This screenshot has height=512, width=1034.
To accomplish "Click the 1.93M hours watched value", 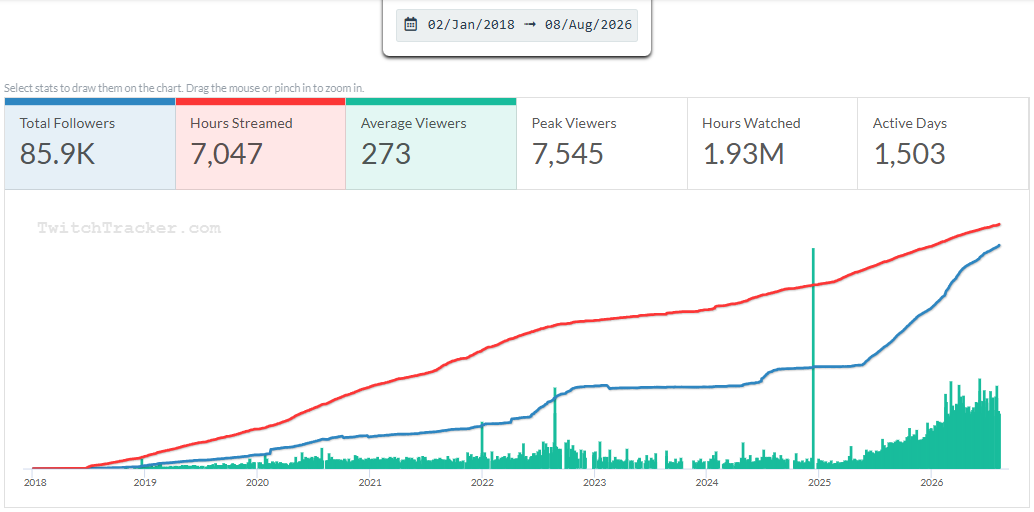I will click(743, 154).
